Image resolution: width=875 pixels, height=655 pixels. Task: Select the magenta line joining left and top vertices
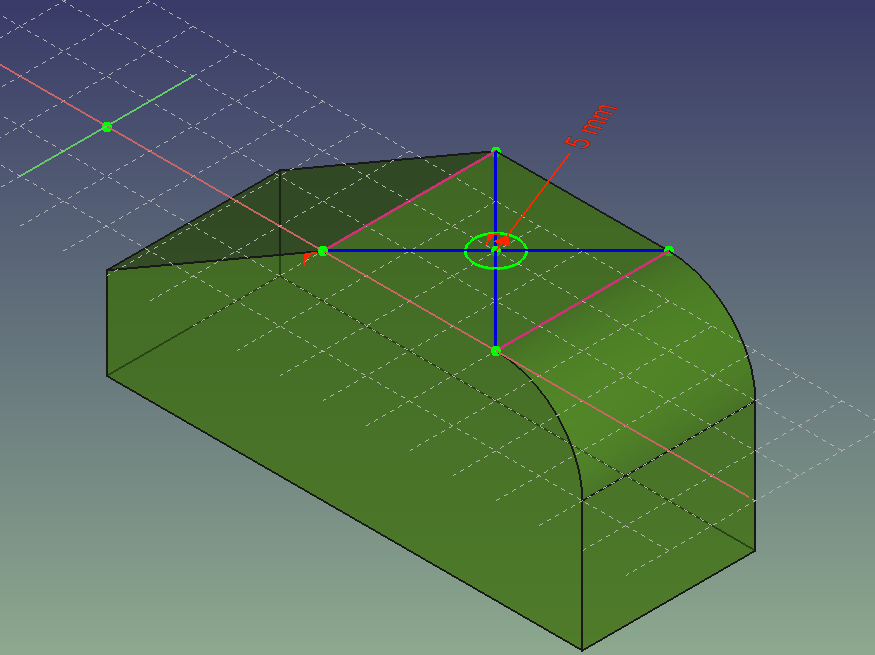(x=409, y=201)
